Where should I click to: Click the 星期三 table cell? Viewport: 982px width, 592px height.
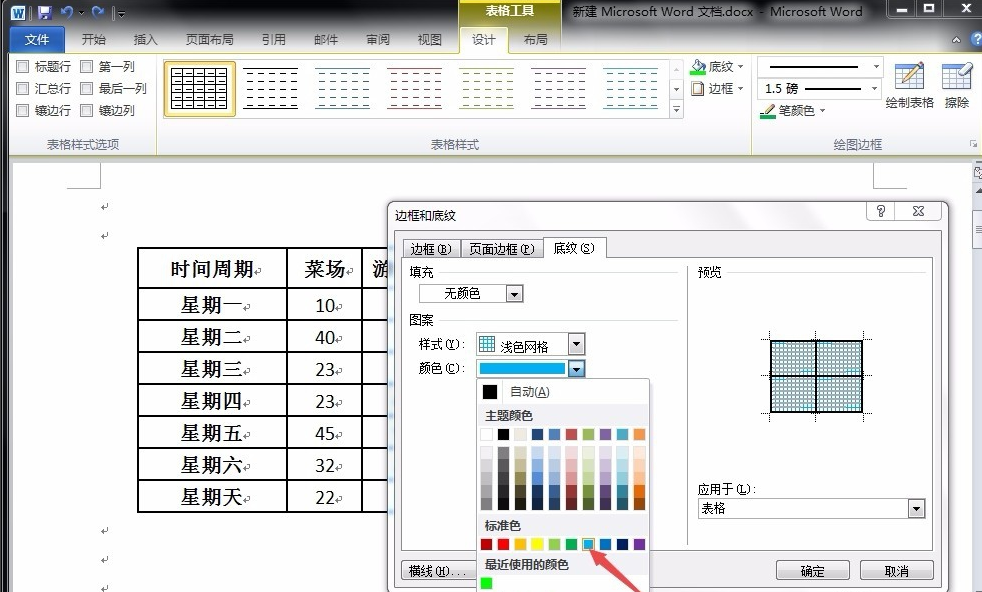pyautogui.click(x=212, y=368)
